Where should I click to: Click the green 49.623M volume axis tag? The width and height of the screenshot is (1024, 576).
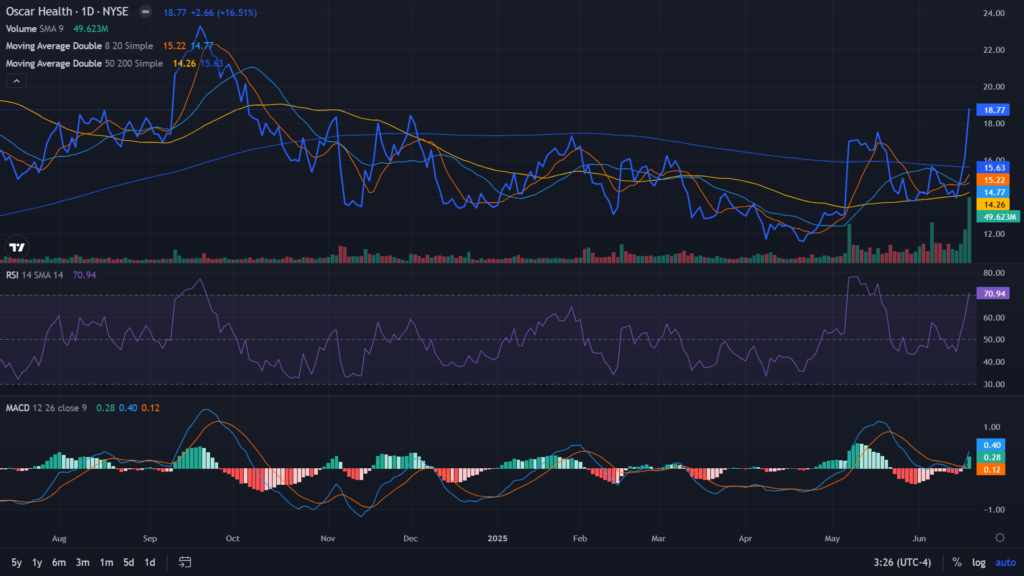[998, 217]
